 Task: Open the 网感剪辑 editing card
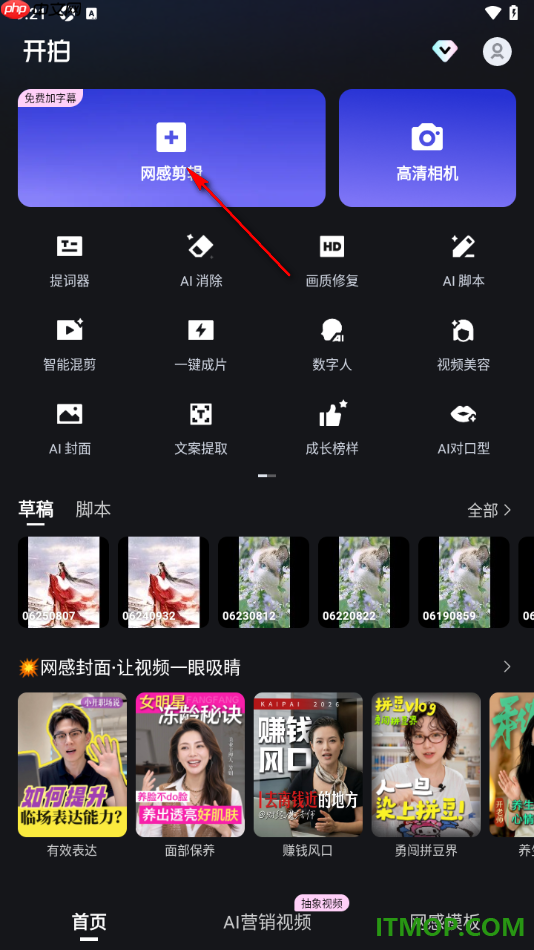172,148
